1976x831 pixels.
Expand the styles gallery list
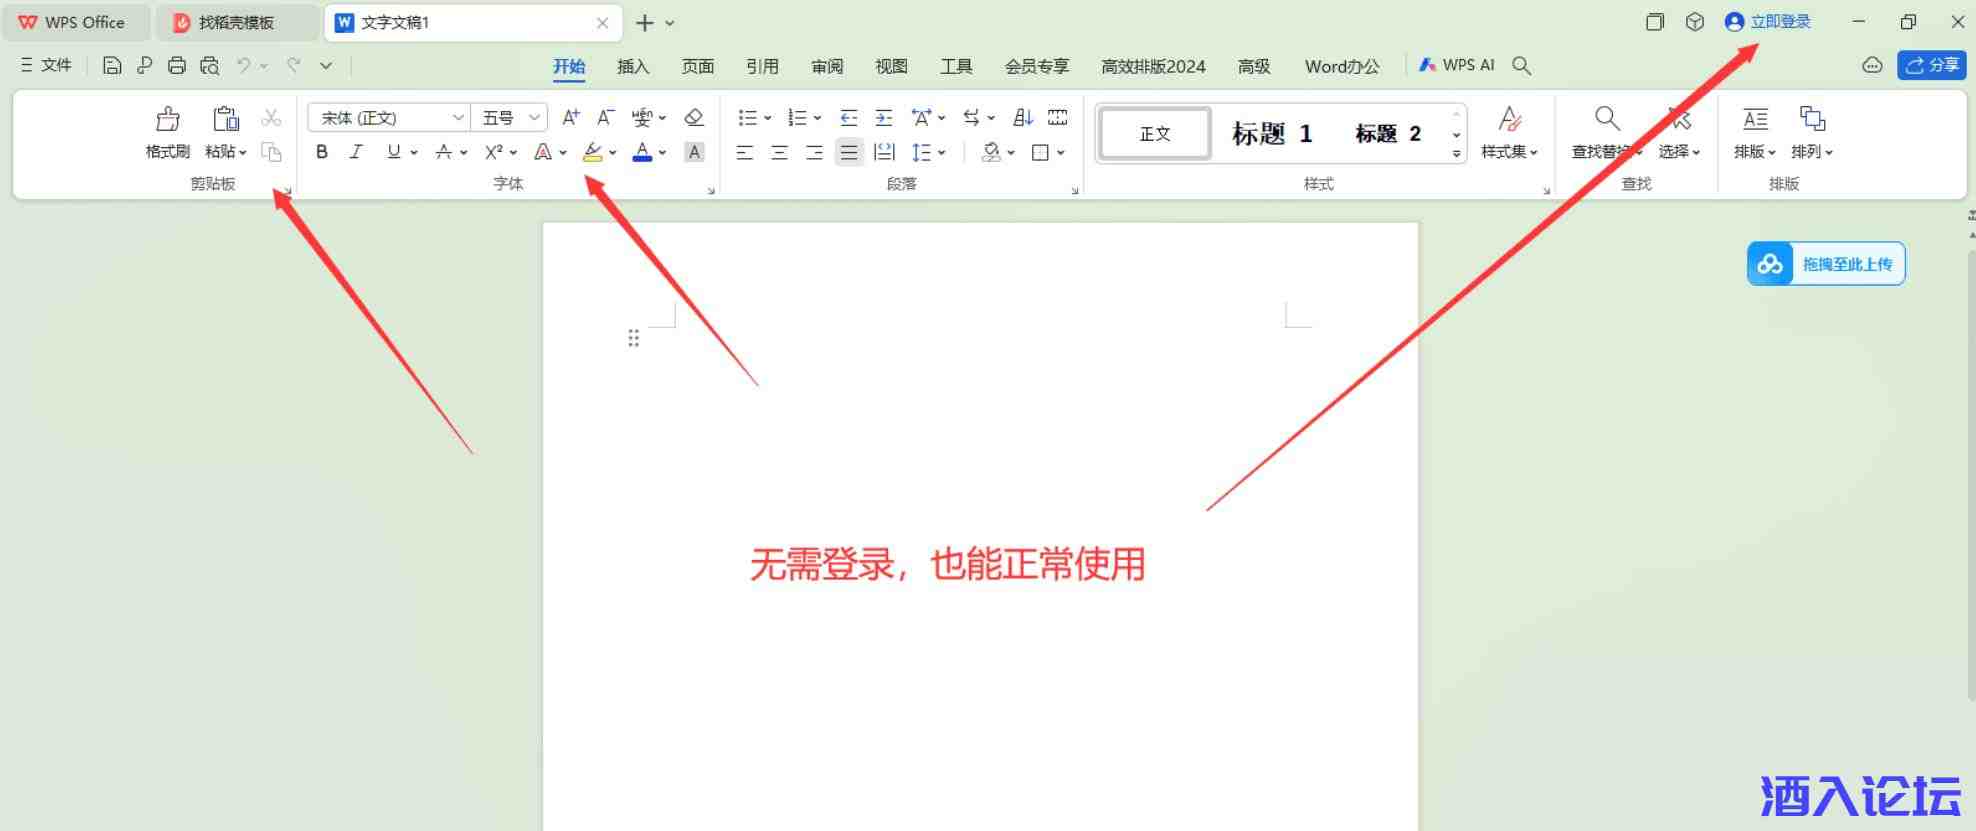1456,154
